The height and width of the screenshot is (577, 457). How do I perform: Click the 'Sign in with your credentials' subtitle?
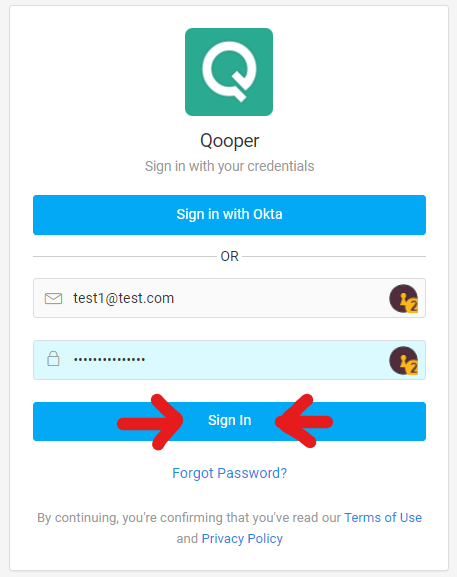[230, 166]
